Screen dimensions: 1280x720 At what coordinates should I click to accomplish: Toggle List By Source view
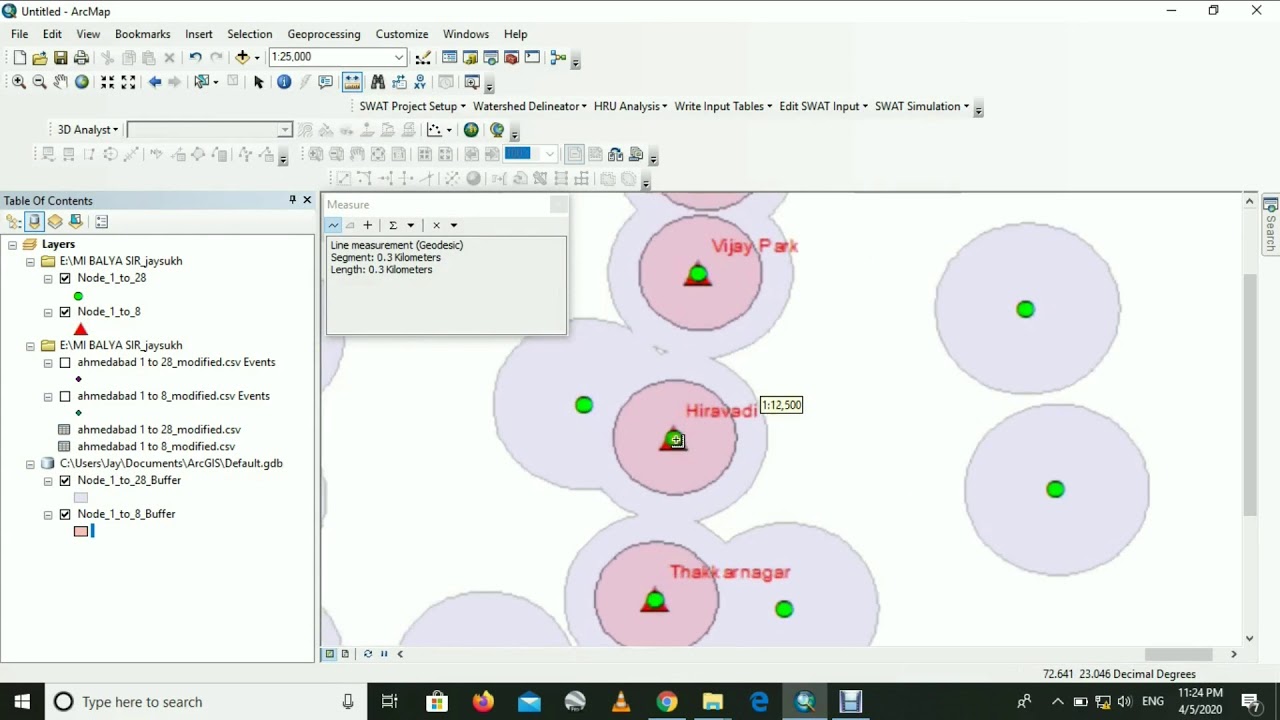pyautogui.click(x=35, y=222)
